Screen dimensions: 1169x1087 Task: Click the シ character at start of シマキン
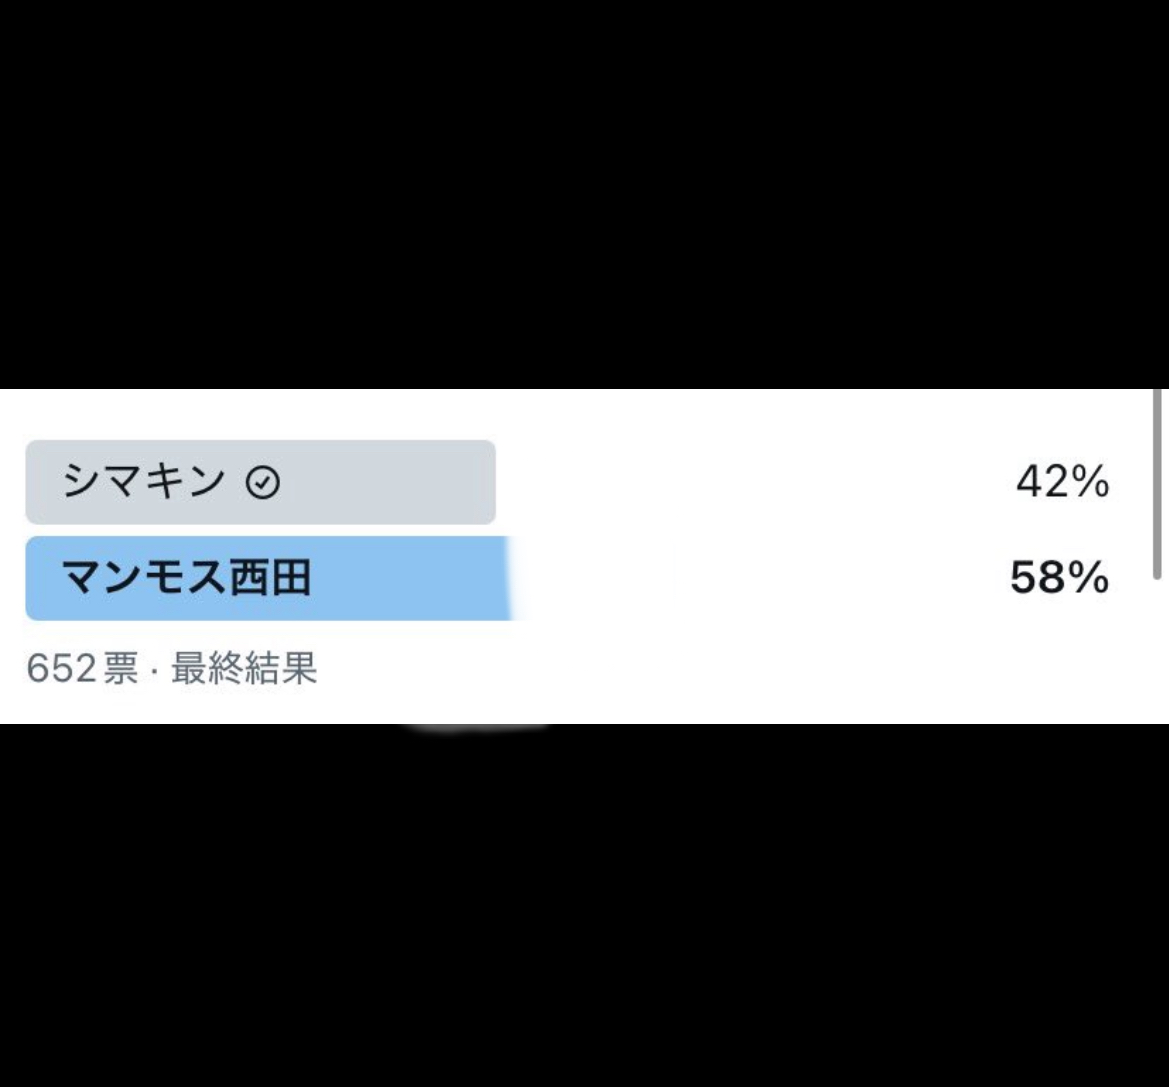point(81,481)
